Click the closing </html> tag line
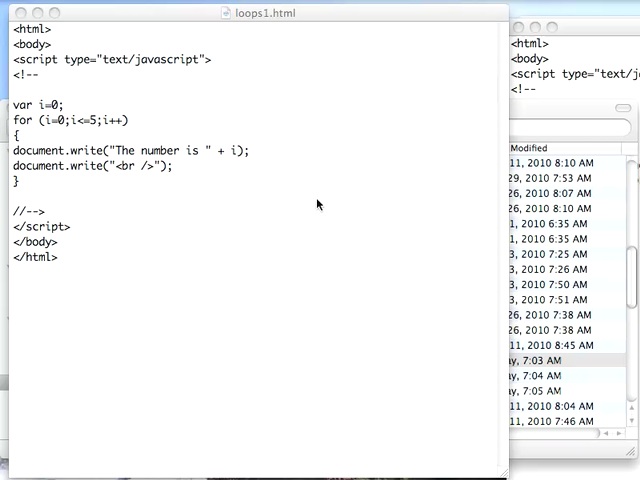The height and width of the screenshot is (480, 640). (x=35, y=257)
